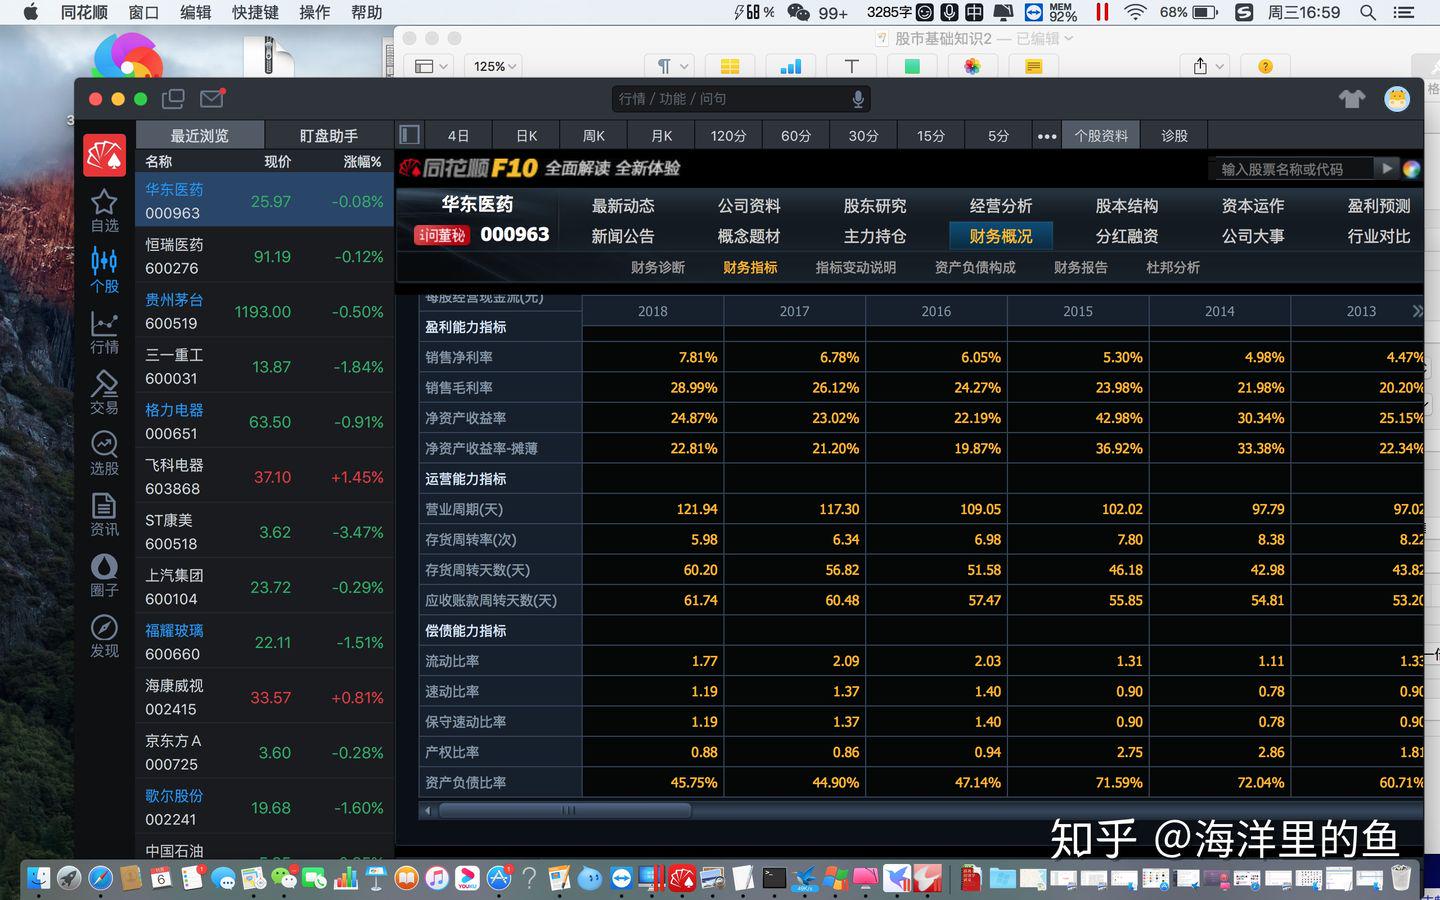Open the 快捷键 menu in menu bar
1440x900 pixels.
tap(255, 12)
